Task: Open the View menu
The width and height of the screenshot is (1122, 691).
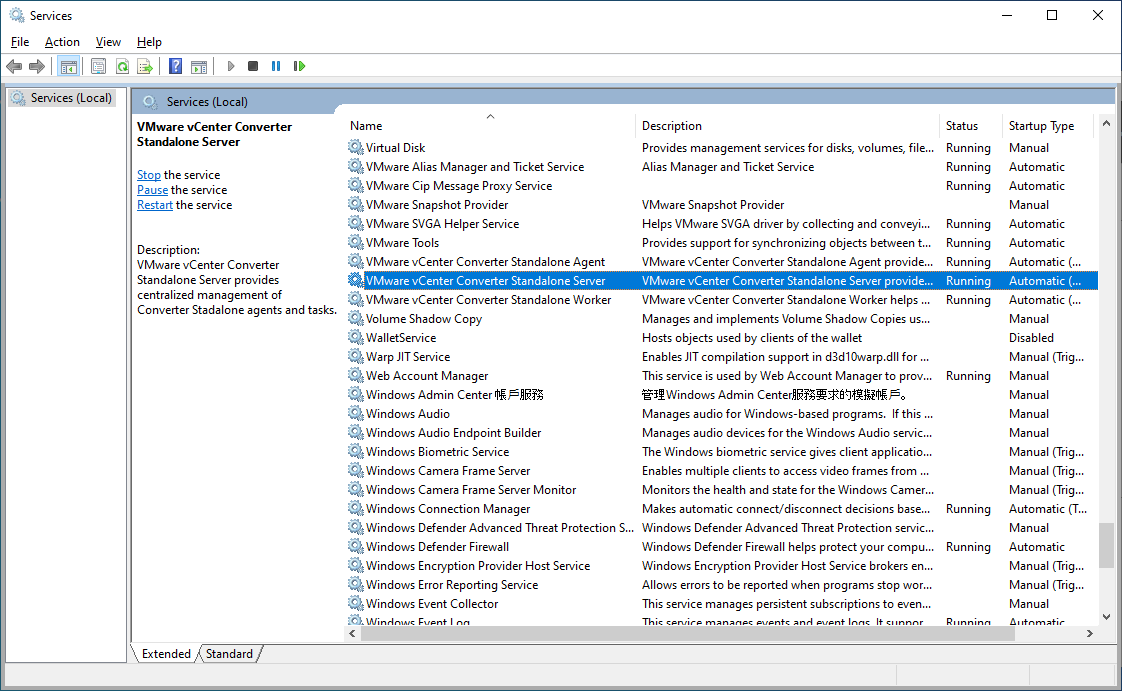Action: (x=108, y=42)
